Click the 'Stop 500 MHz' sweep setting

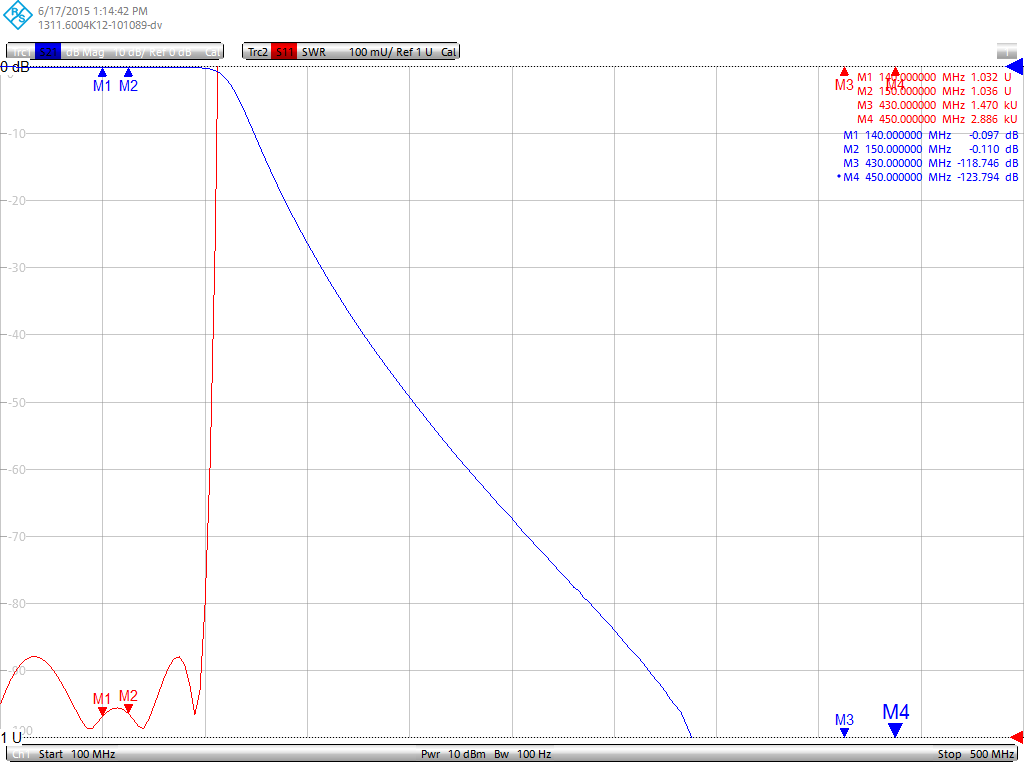point(976,754)
